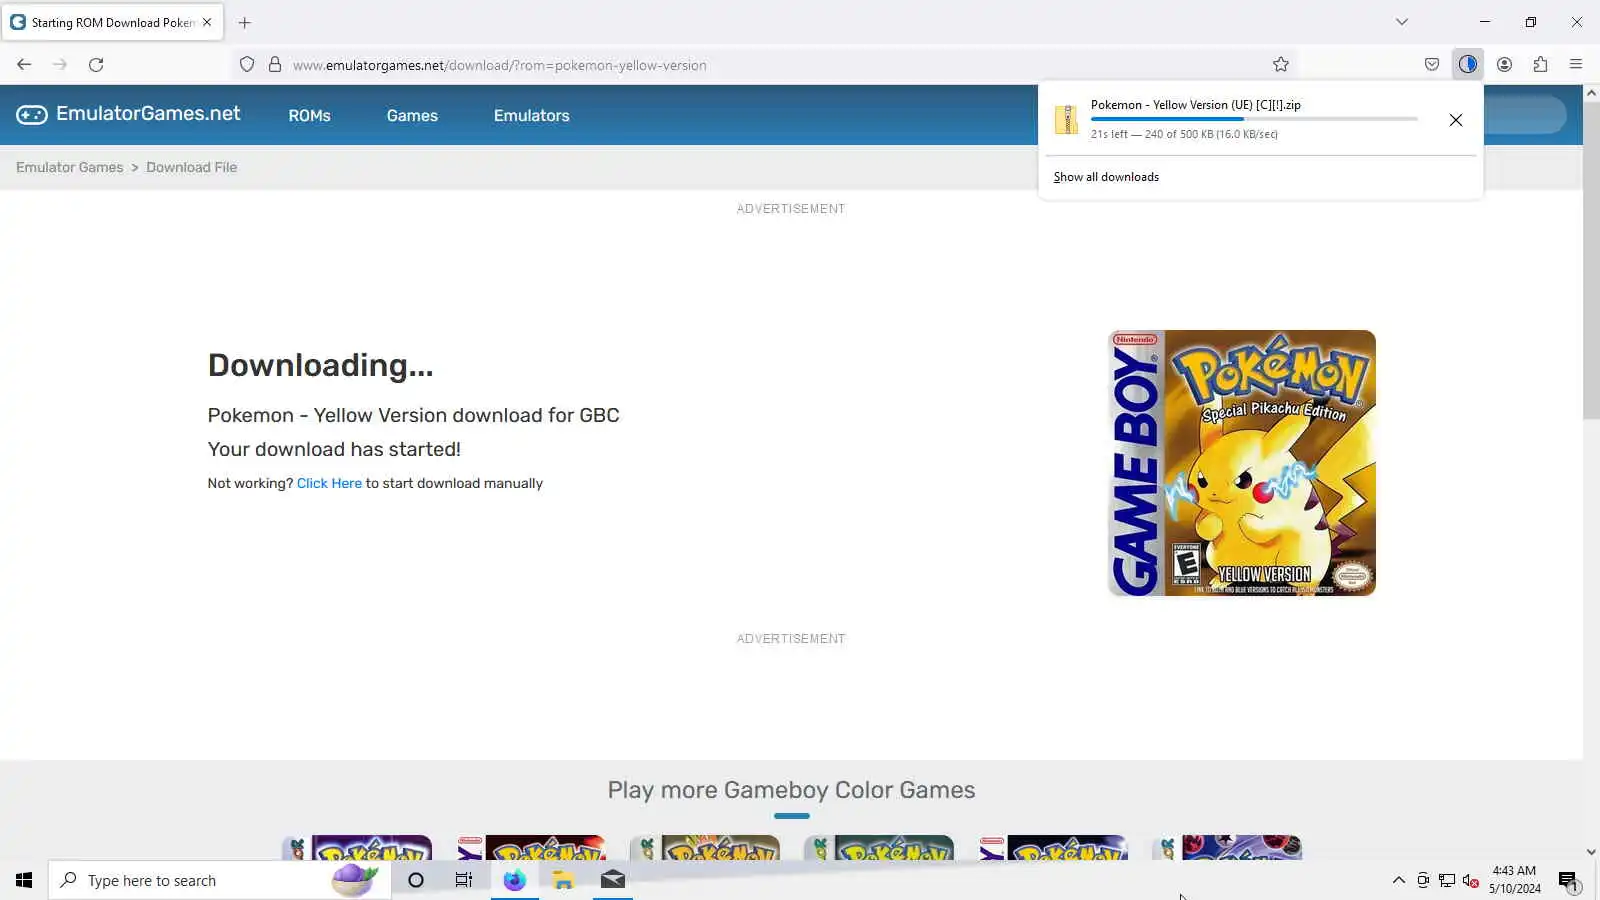
Task: Click the scrollbar down arrow
Action: pos(1591,852)
